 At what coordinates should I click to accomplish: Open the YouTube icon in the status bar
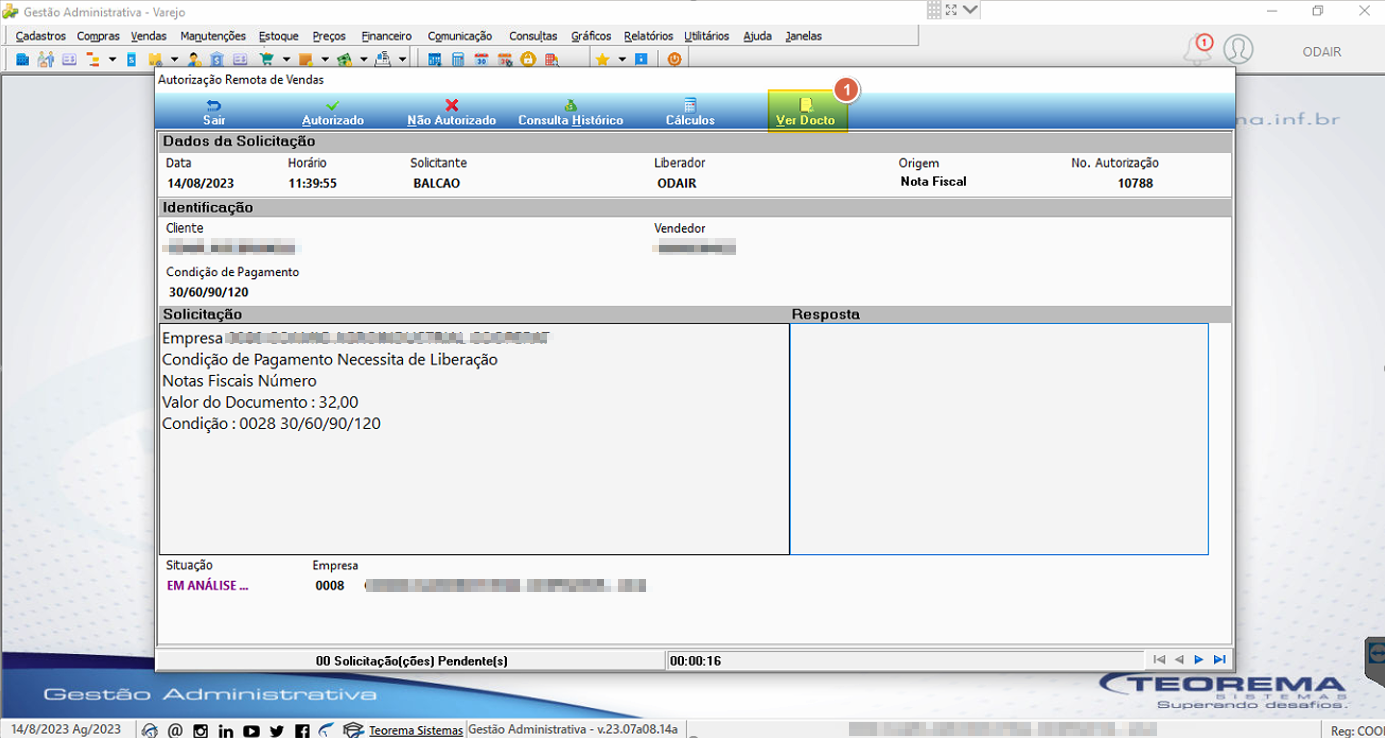[x=251, y=730]
